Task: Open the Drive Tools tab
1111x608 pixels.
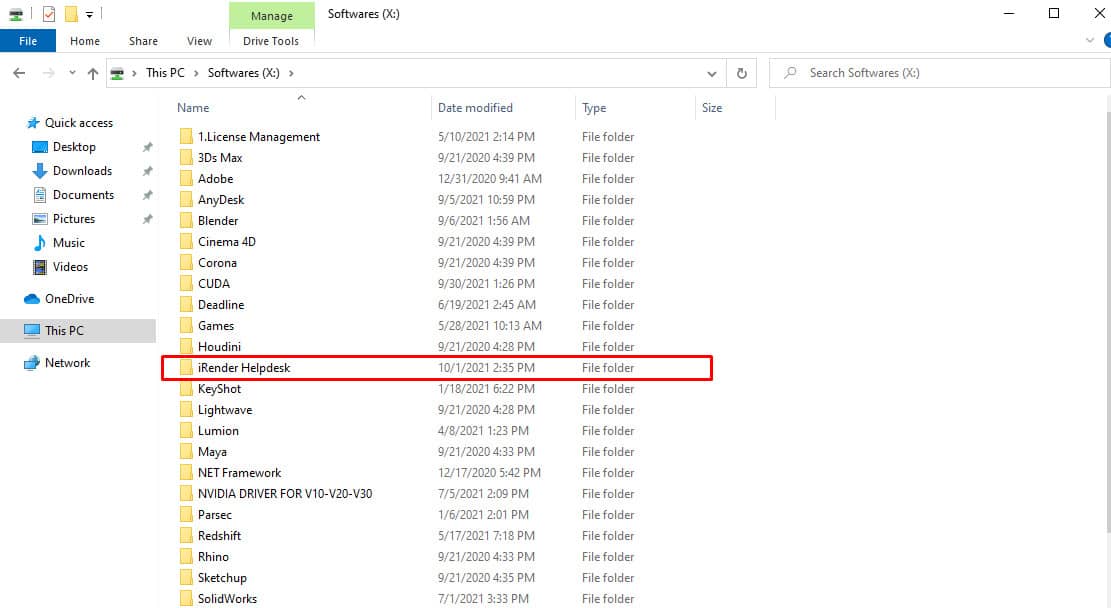Action: coord(270,41)
